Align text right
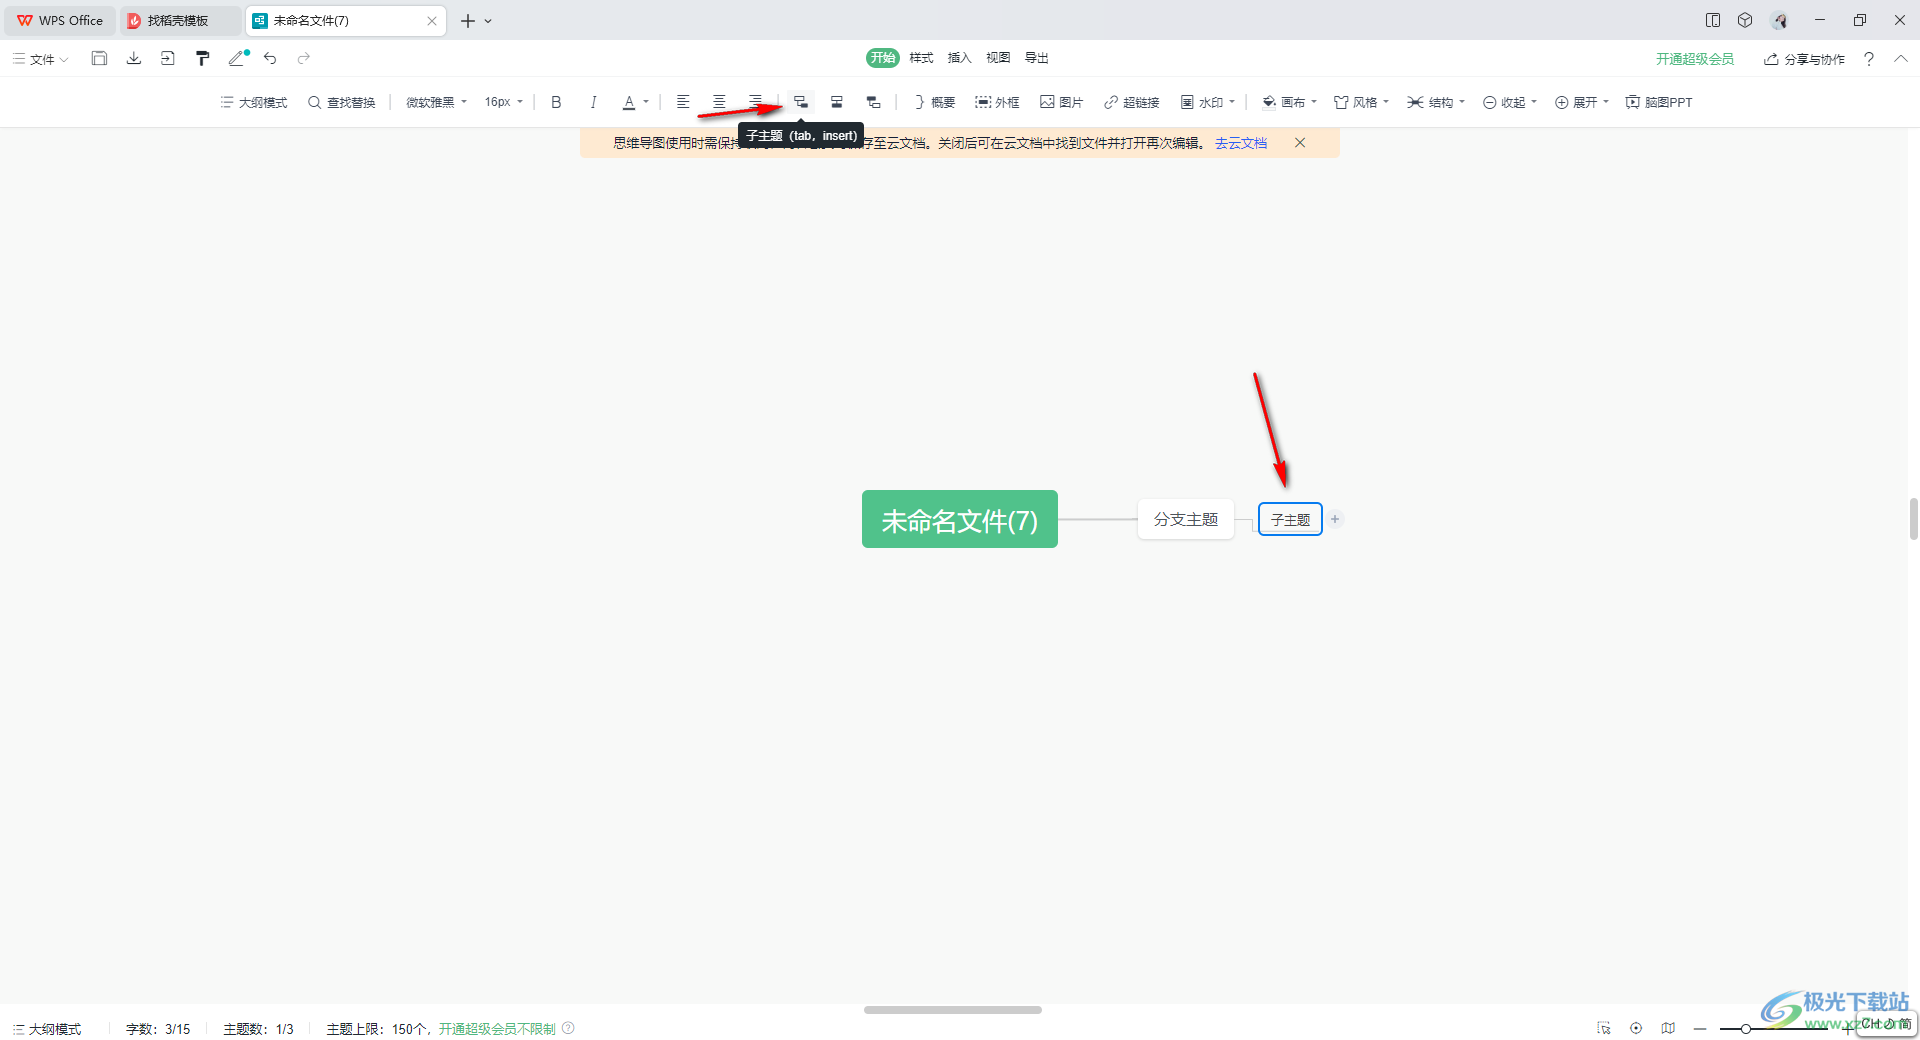Image resolution: width=1920 pixels, height=1040 pixels. 755,102
